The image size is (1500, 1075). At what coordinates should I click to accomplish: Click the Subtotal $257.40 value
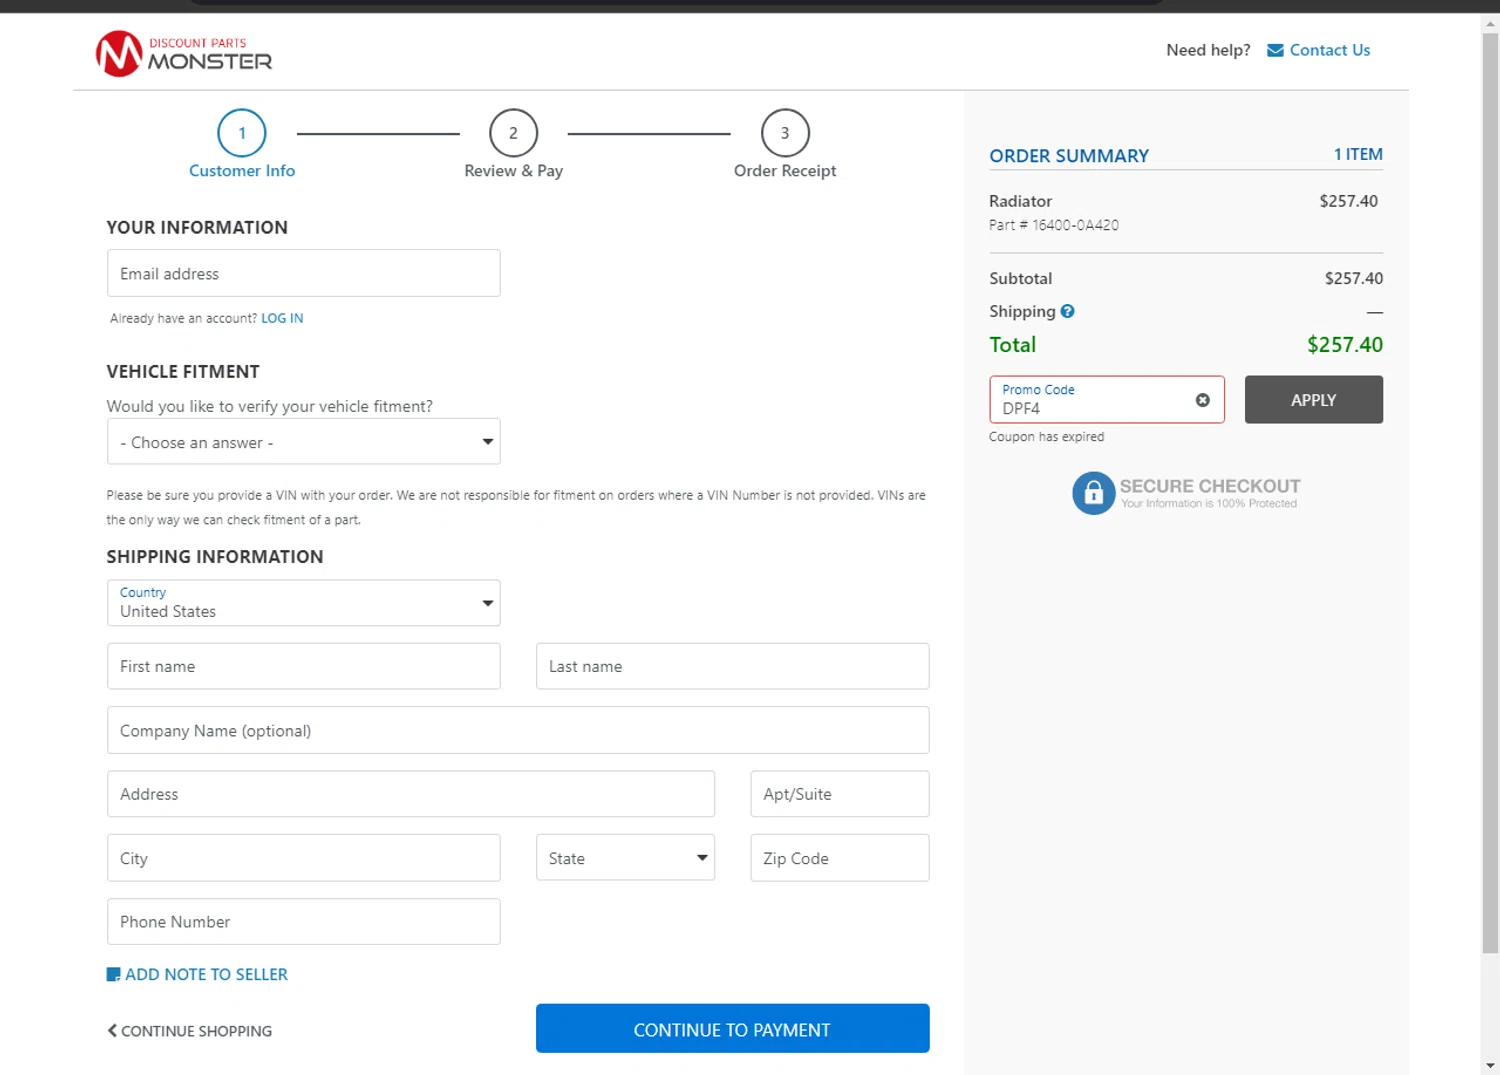pos(1354,278)
